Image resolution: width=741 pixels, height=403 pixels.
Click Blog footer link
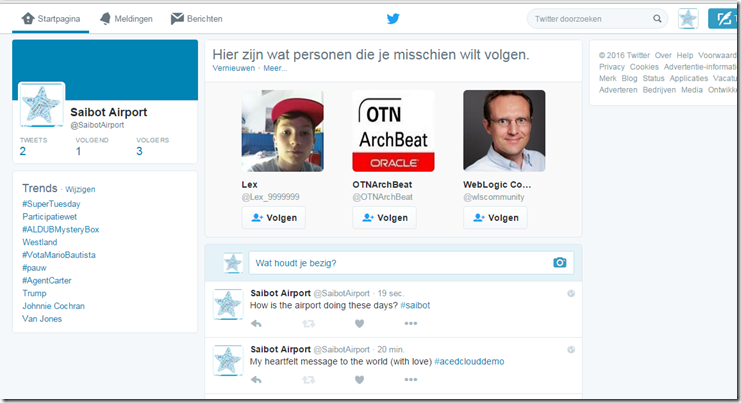[x=629, y=78]
